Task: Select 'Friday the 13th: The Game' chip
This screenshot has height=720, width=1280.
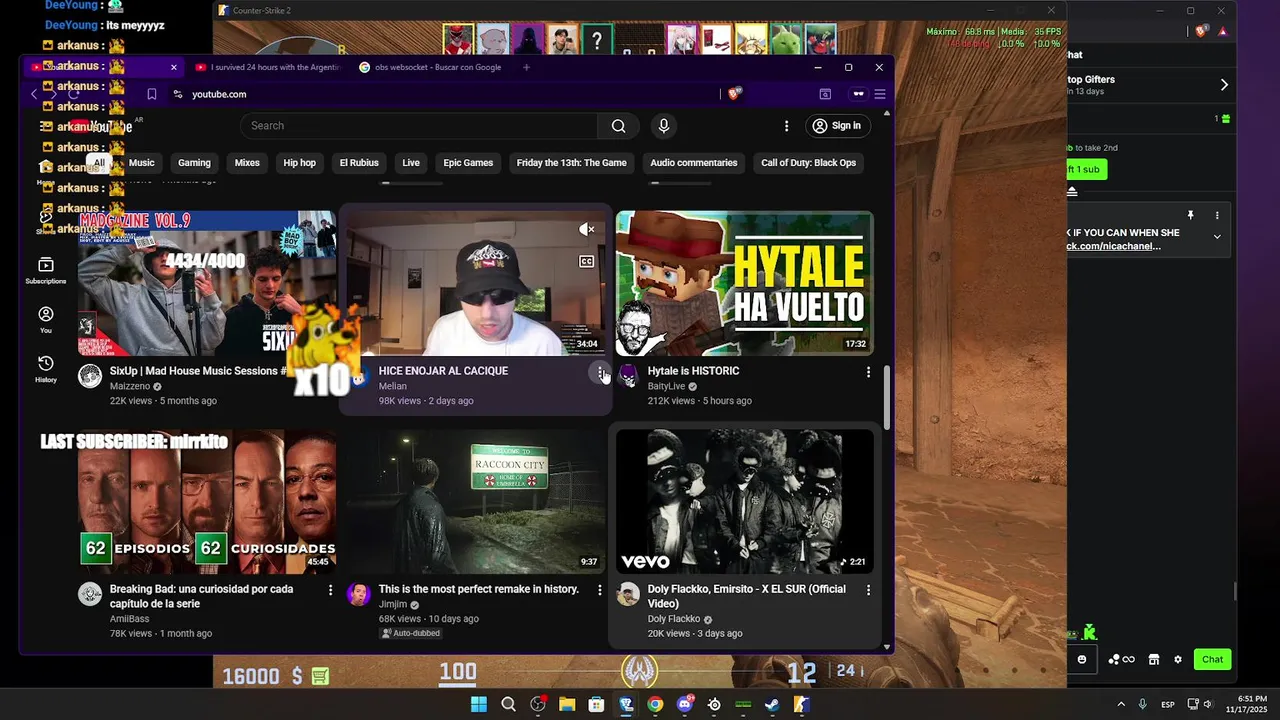Action: (x=571, y=163)
